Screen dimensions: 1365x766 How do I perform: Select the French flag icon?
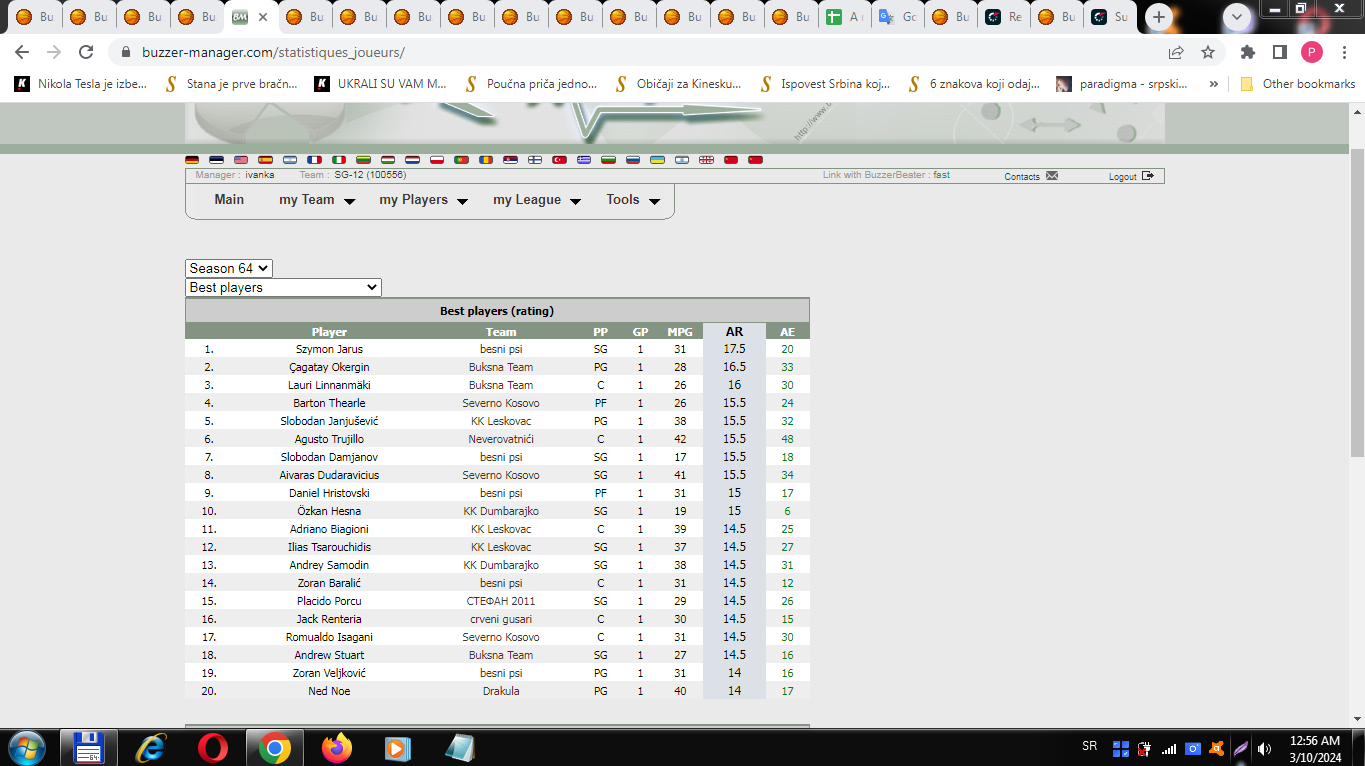coord(314,160)
